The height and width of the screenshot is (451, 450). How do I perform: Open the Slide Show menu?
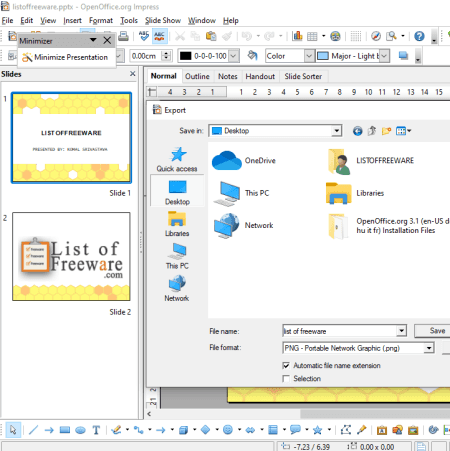[x=163, y=21]
